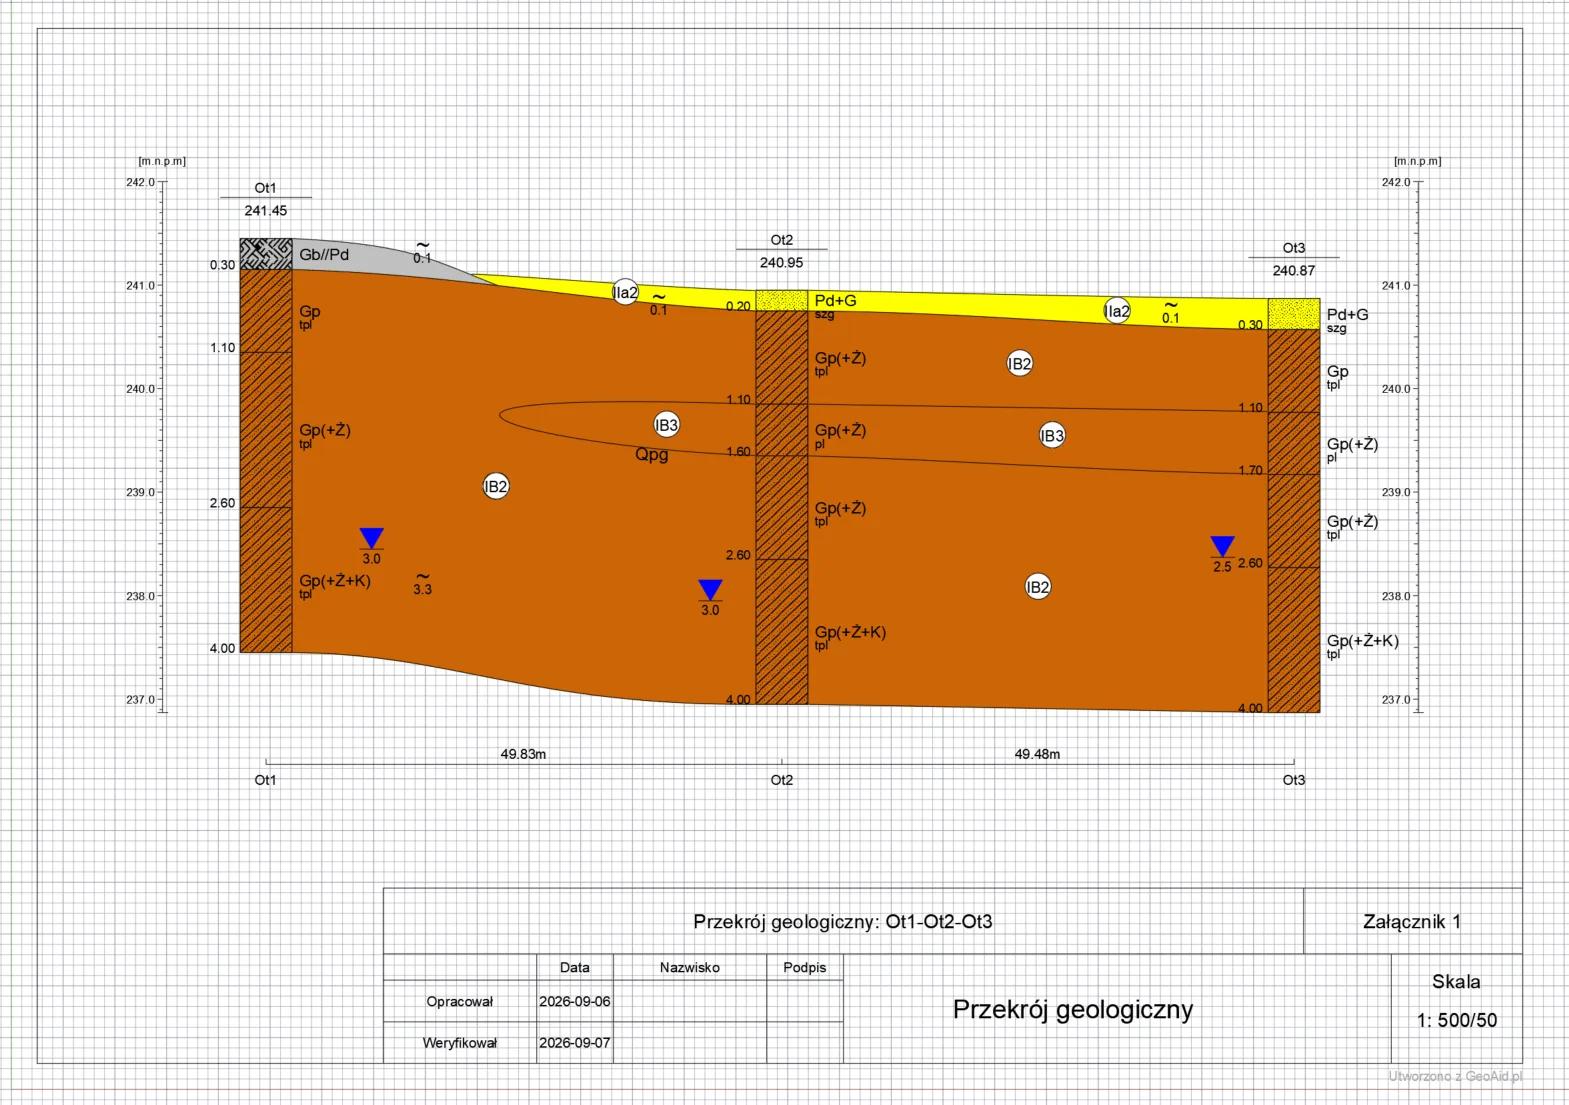Click the Ot3 elevation value 240.87
The image size is (1569, 1105).
1294,271
